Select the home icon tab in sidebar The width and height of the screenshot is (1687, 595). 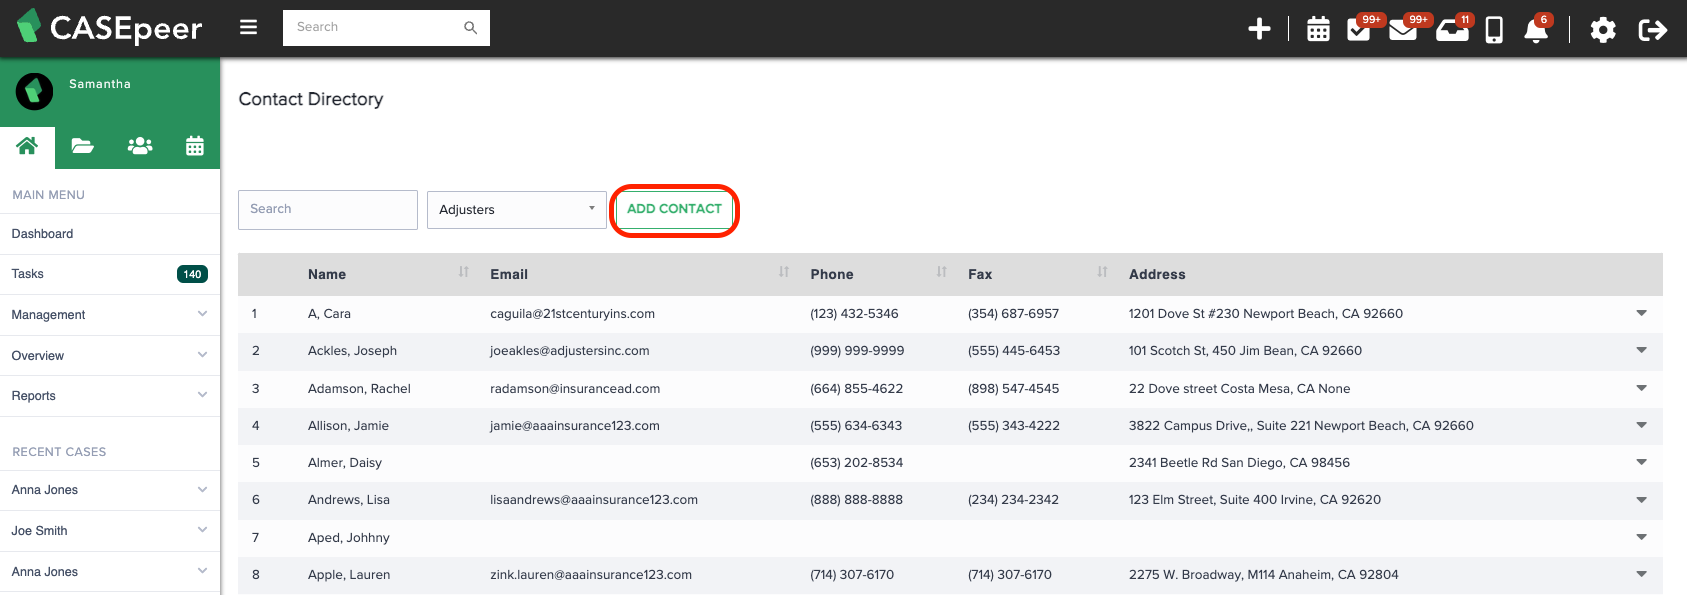27,146
